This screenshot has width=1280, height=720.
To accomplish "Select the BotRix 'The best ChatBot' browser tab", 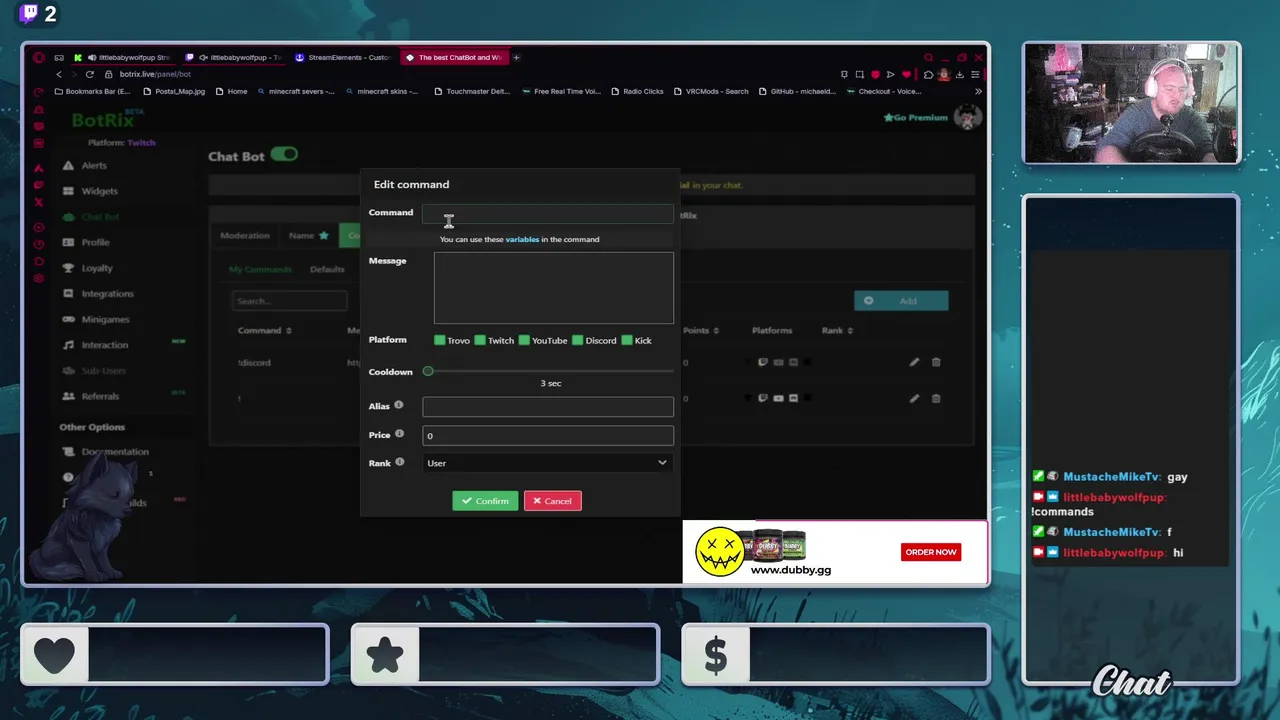I will pyautogui.click(x=455, y=57).
